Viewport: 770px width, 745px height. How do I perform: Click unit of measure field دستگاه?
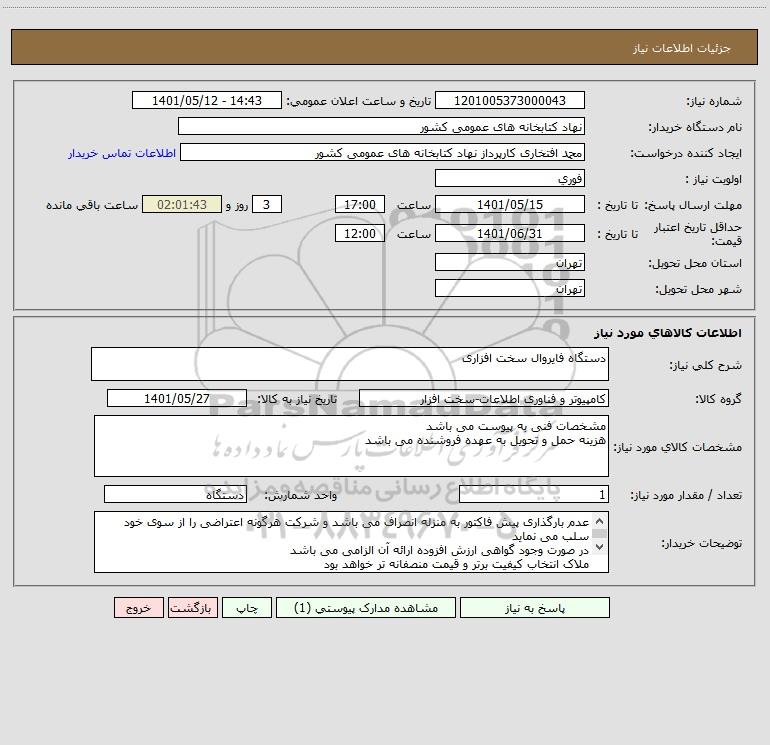(175, 494)
